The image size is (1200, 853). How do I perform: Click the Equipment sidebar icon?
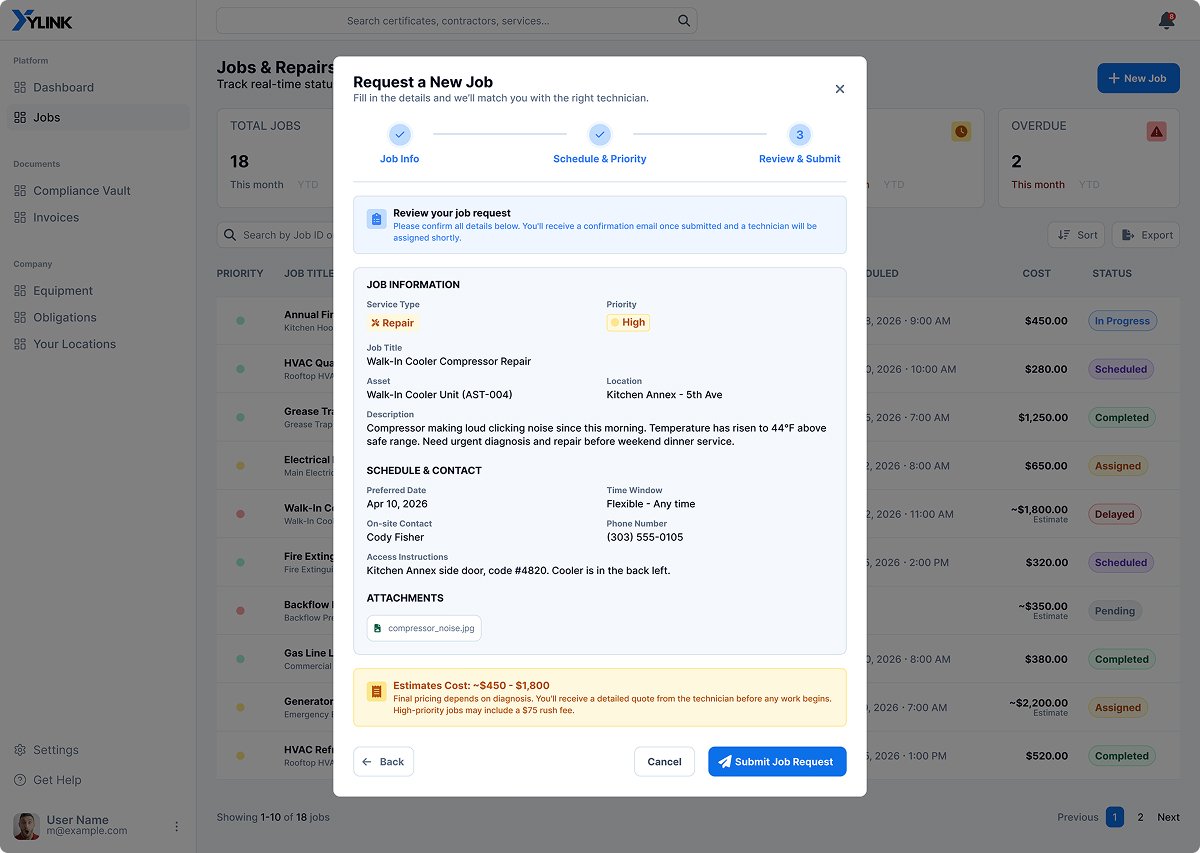pos(20,291)
